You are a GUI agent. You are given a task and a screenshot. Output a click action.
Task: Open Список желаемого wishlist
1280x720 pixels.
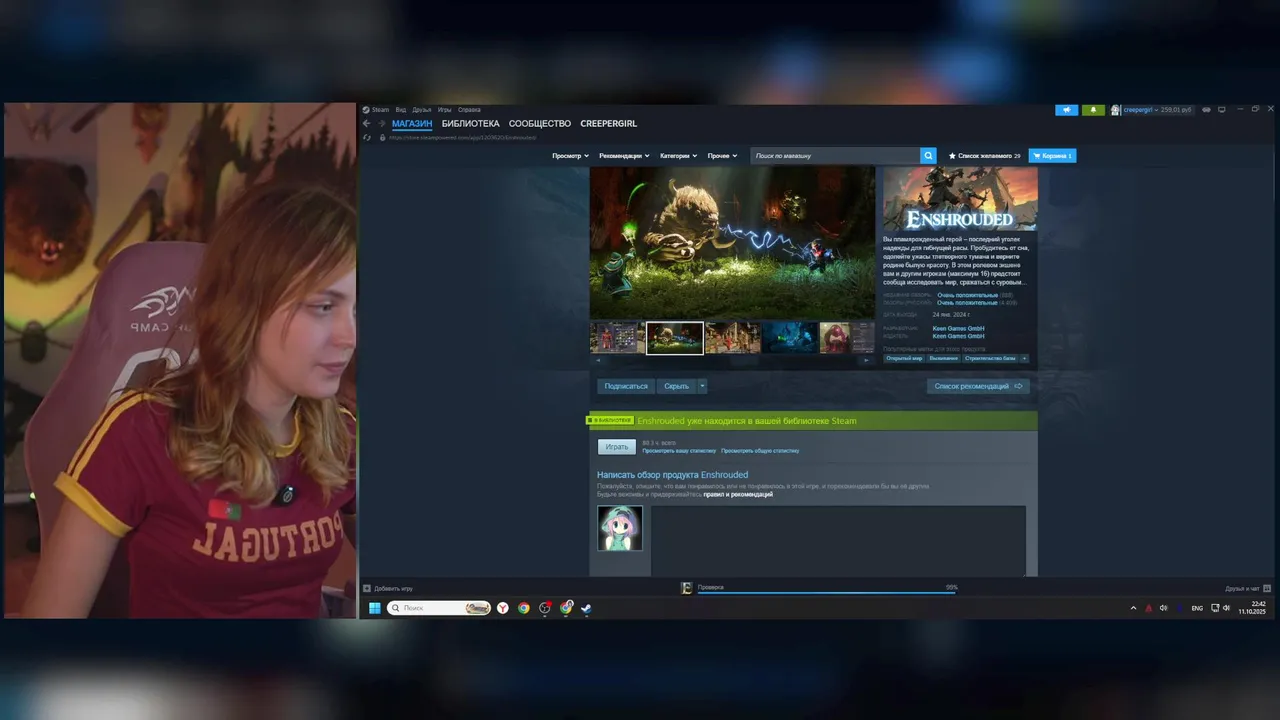click(984, 156)
